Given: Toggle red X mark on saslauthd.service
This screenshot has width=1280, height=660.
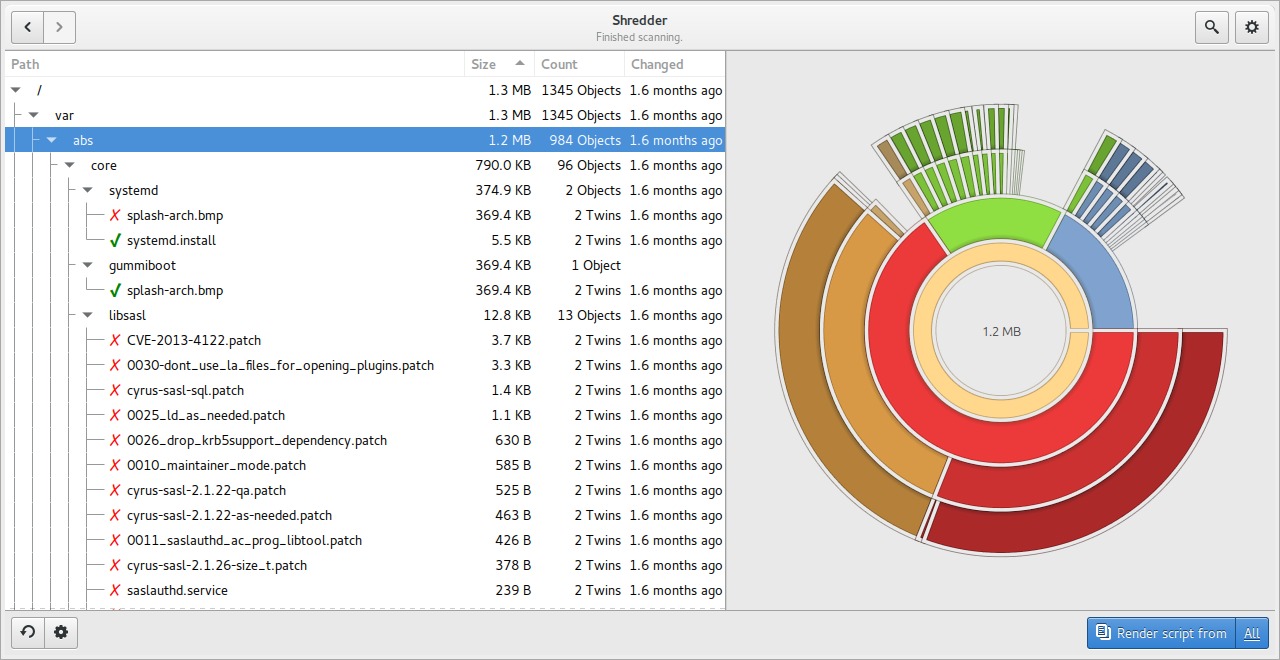Looking at the screenshot, I should point(116,590).
